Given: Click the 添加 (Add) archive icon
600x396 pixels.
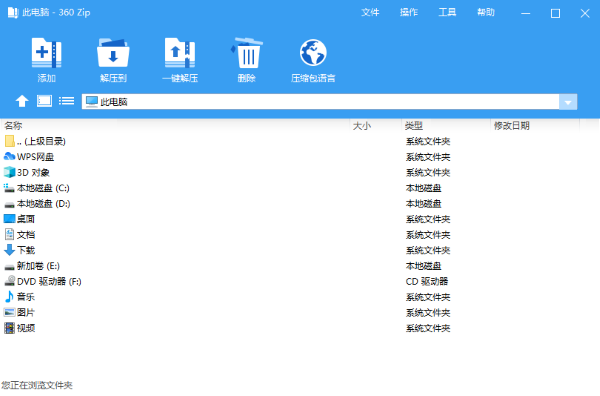Looking at the screenshot, I should point(46,53).
